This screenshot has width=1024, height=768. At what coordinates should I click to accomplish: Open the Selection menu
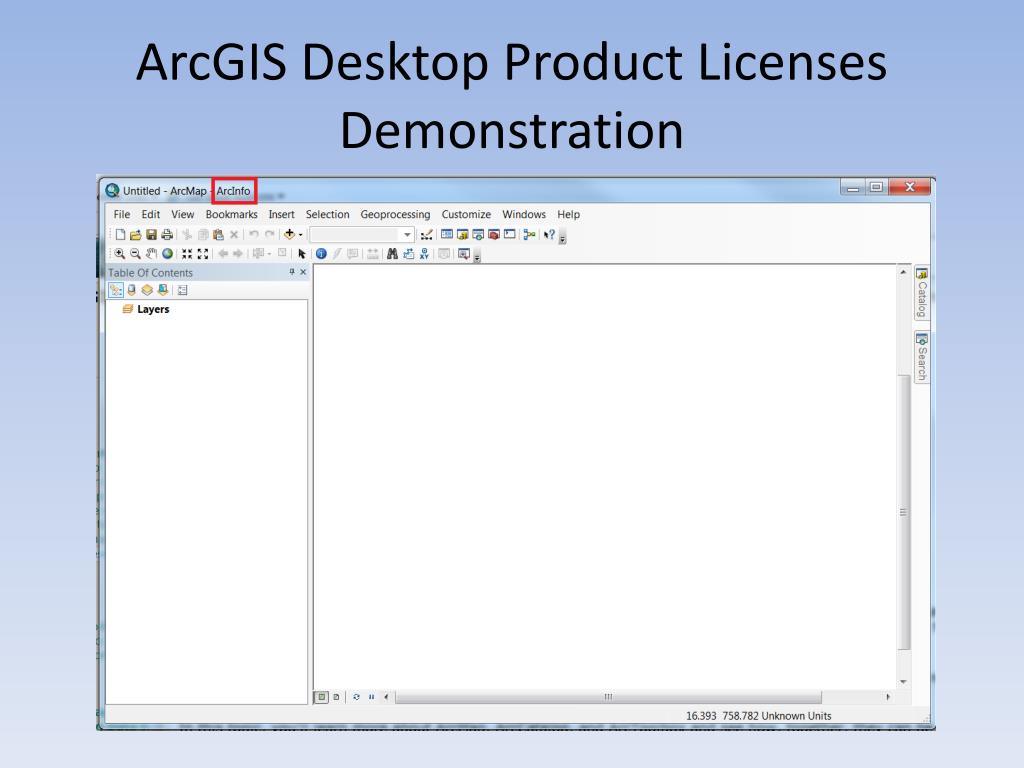(328, 214)
